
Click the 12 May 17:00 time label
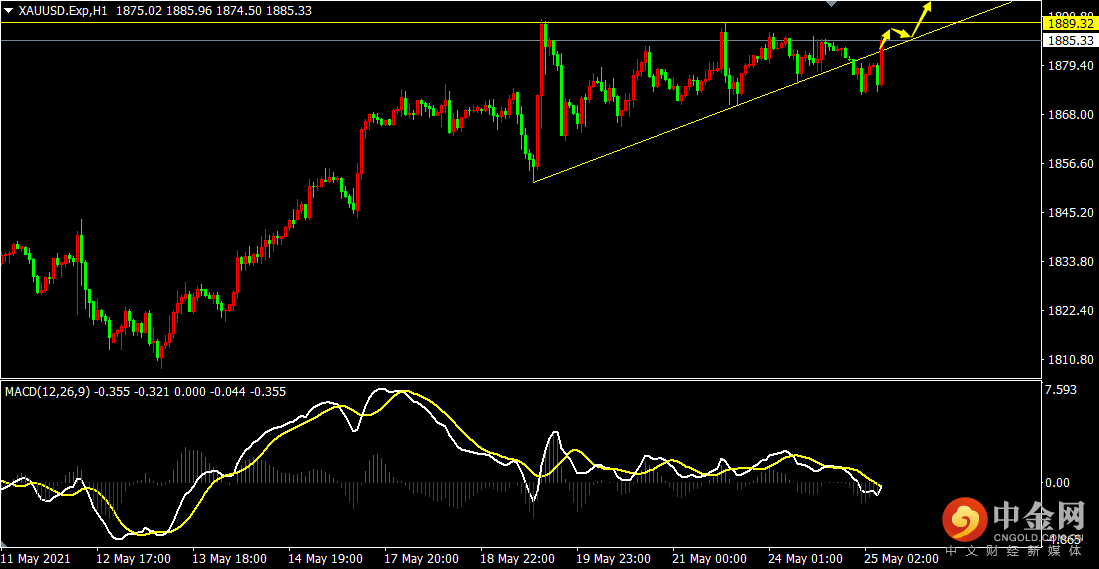click(x=135, y=558)
